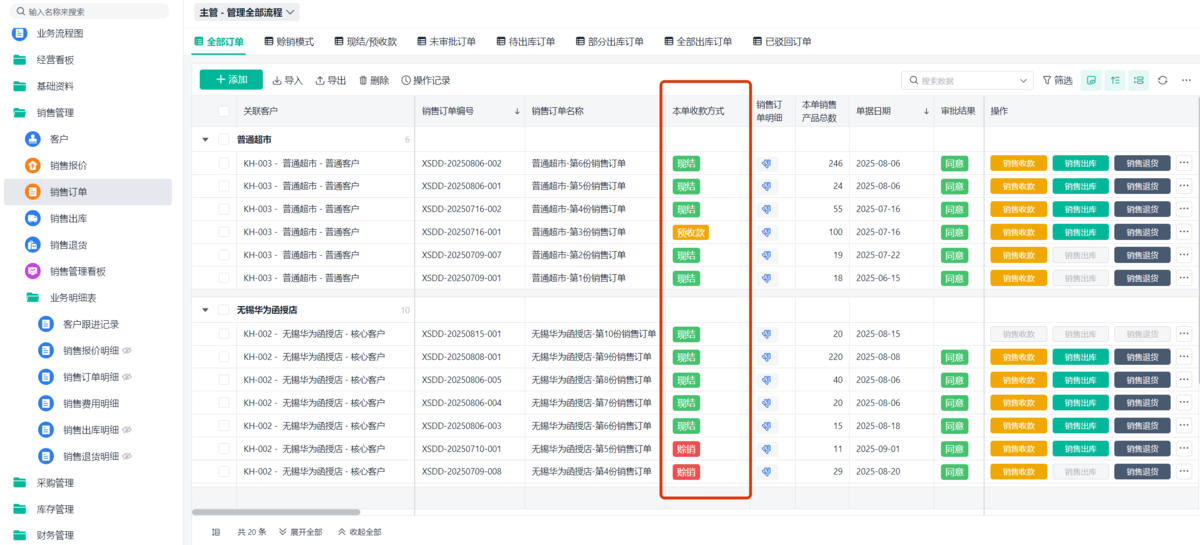Viewport: 1200px width, 545px height.
Task: Select row checkbox for XSDD-20250716-002
Action: 224,209
